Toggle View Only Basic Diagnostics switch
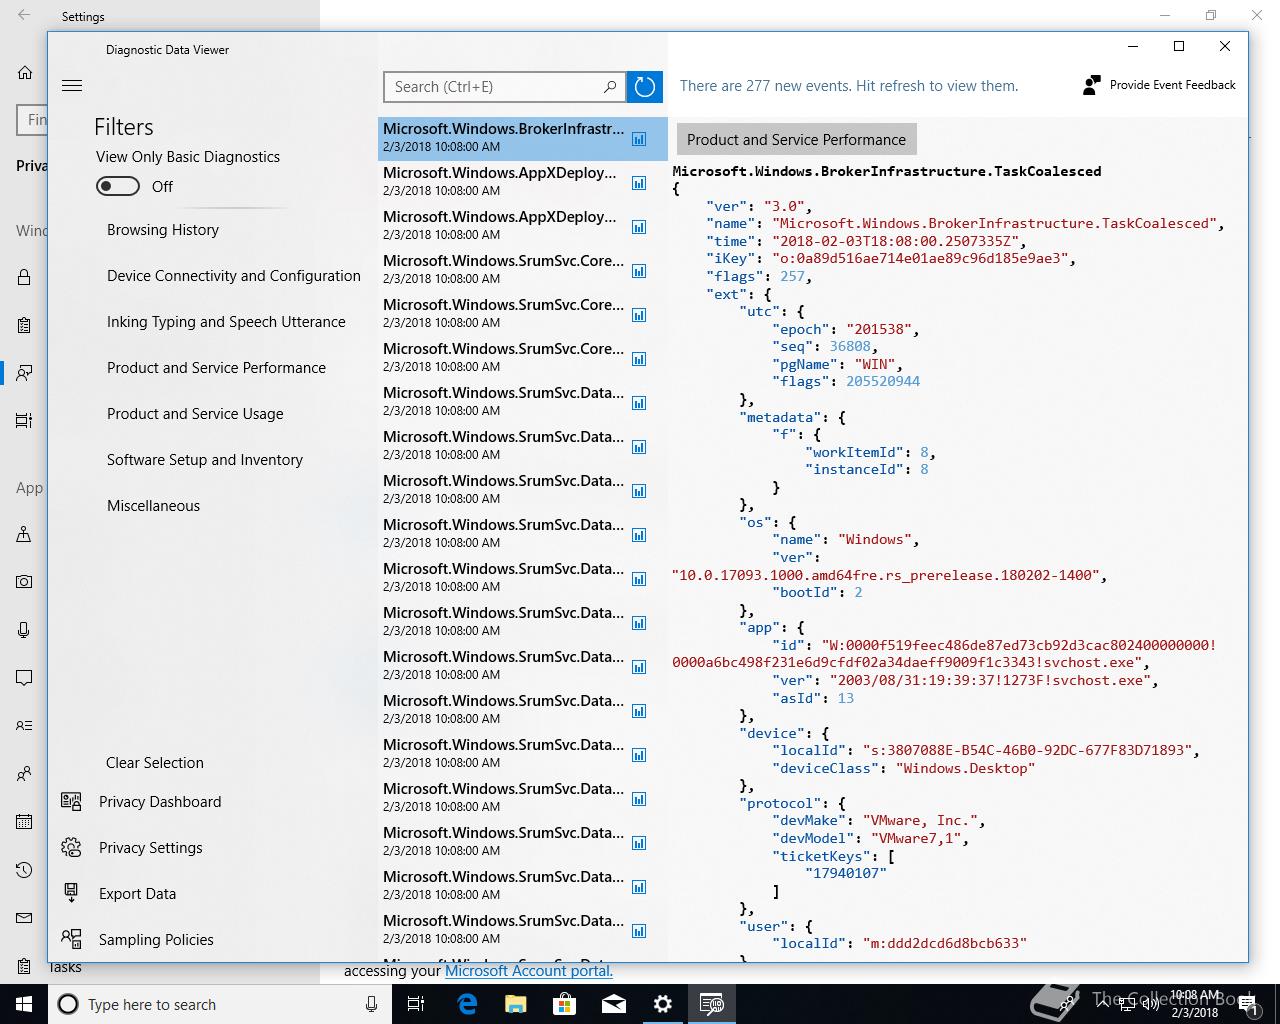This screenshot has height=1024, width=1280. click(118, 186)
